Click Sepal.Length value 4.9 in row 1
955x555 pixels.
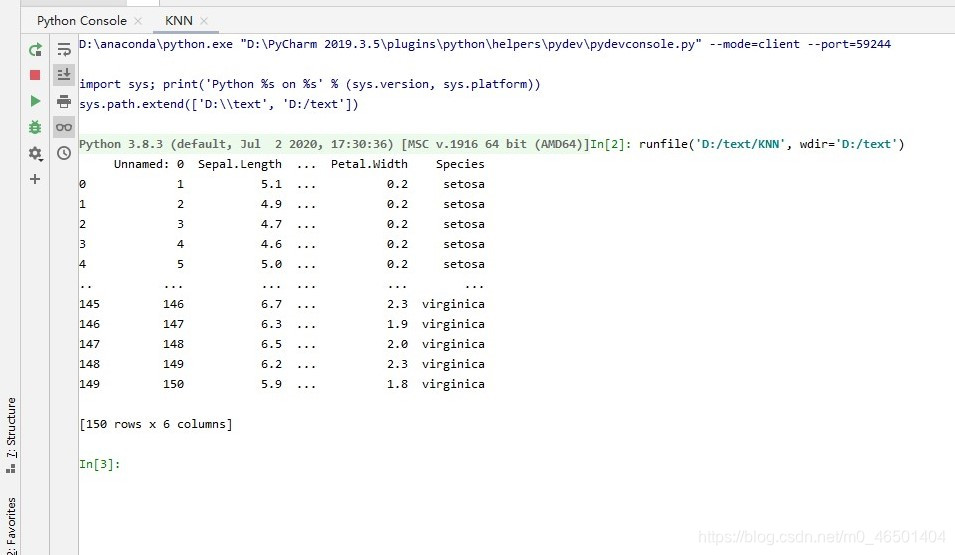tap(271, 204)
